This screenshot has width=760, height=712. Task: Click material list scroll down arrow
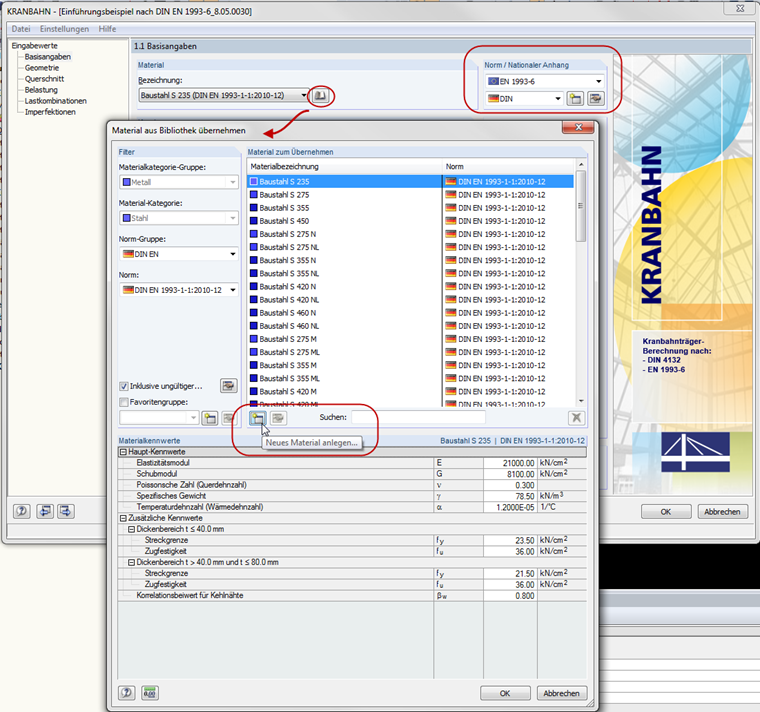click(x=581, y=402)
